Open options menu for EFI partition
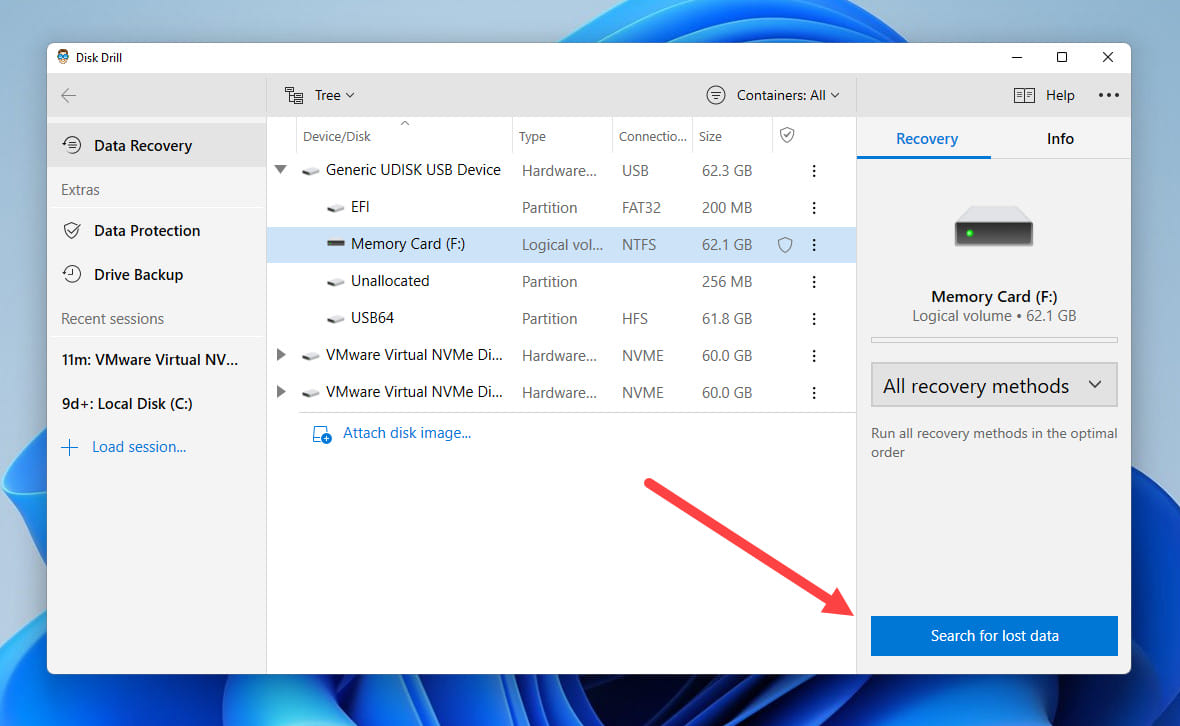Viewport: 1180px width, 726px height. click(814, 208)
